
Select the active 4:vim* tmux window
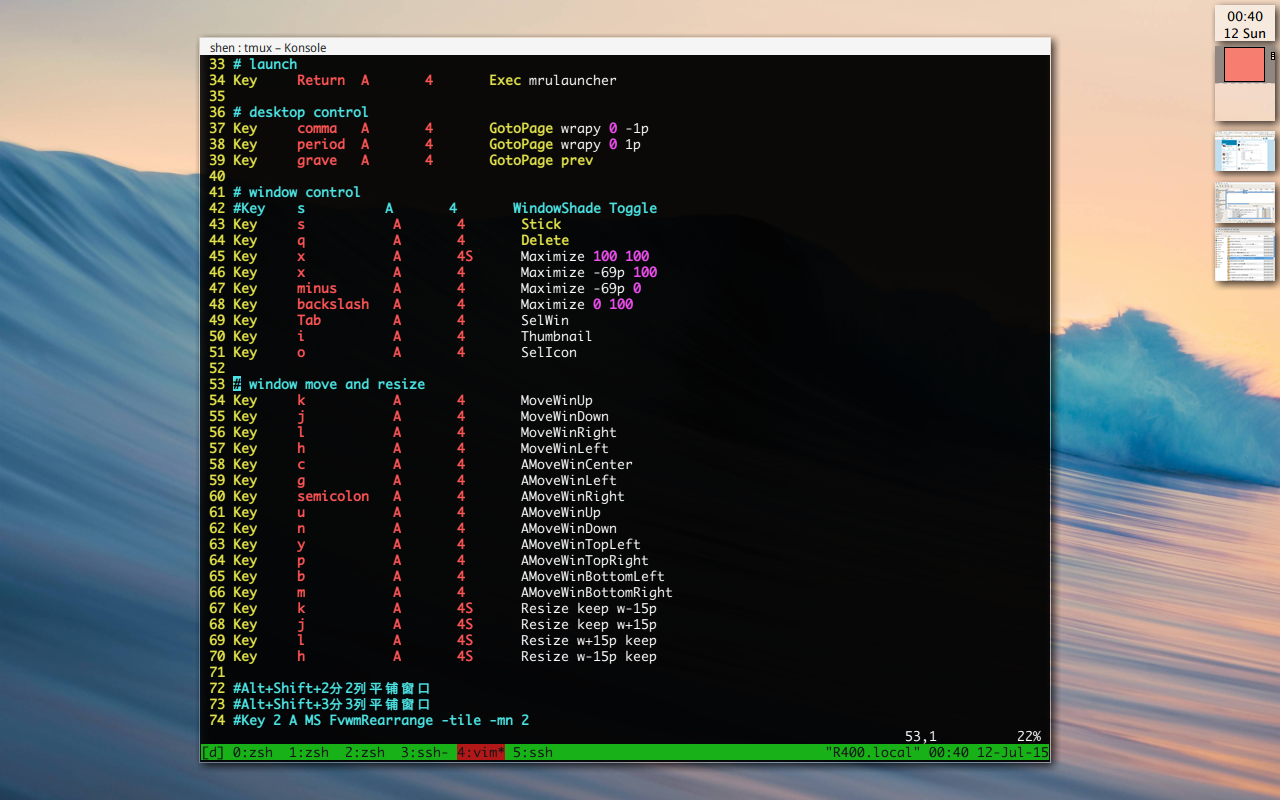(481, 752)
